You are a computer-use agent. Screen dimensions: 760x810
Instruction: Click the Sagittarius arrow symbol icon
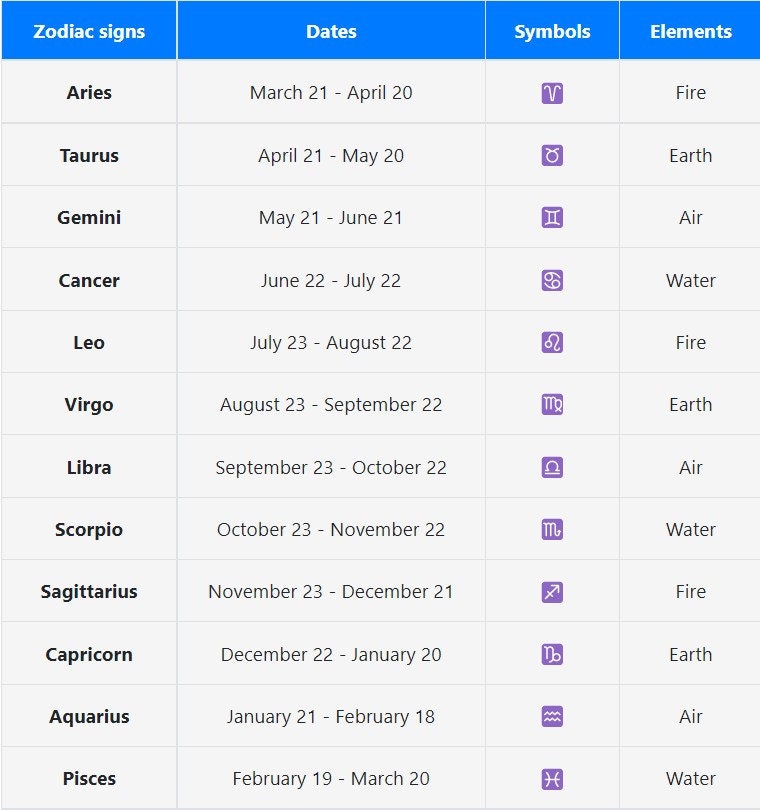[x=552, y=592]
